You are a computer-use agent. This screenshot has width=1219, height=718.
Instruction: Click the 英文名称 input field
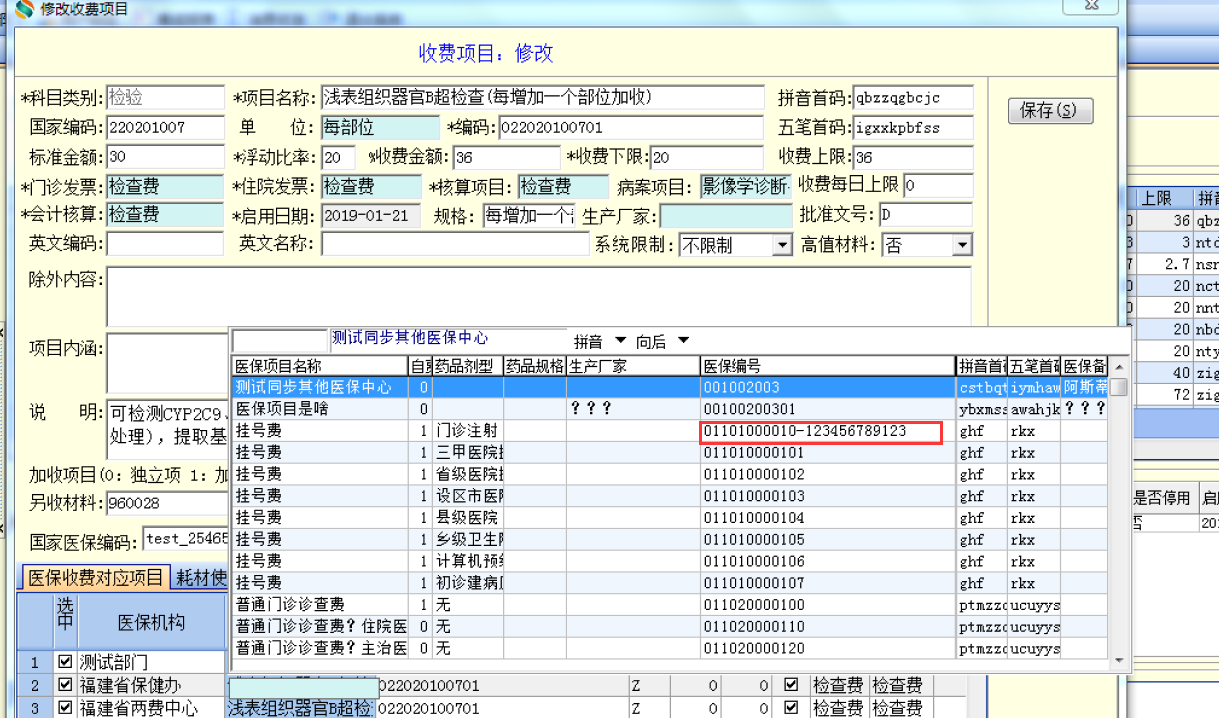[455, 244]
